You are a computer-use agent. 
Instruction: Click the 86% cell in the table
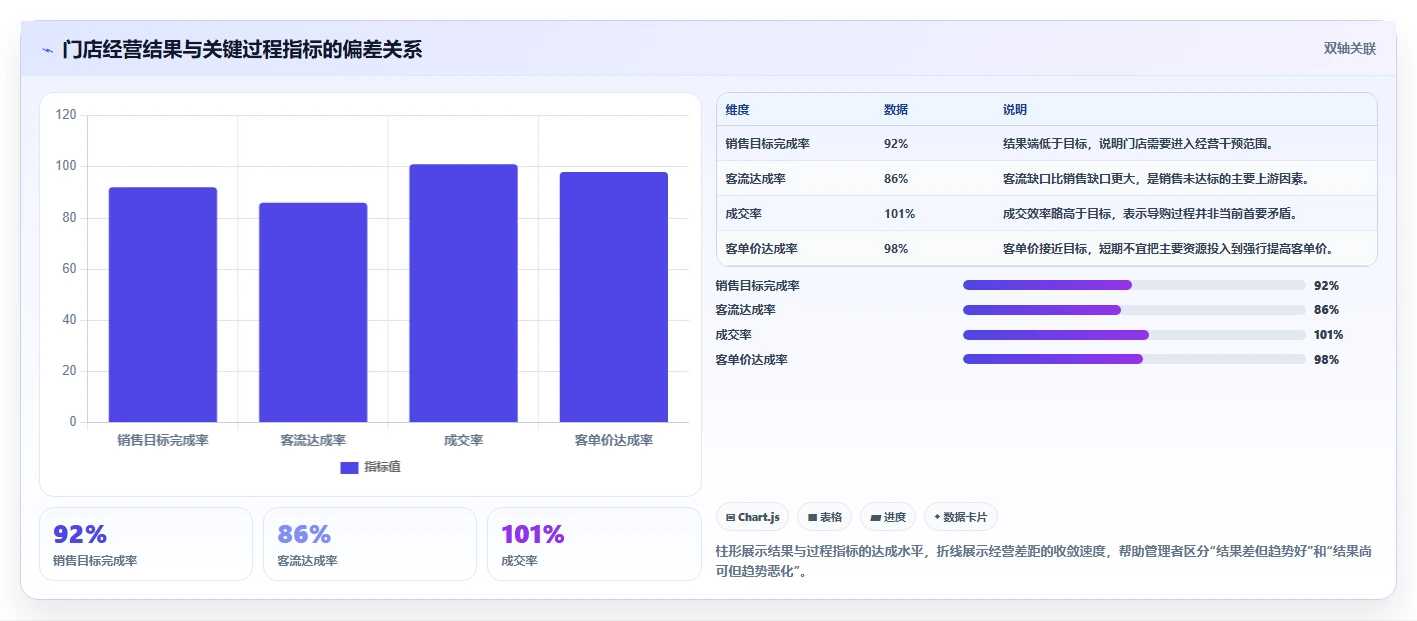896,178
